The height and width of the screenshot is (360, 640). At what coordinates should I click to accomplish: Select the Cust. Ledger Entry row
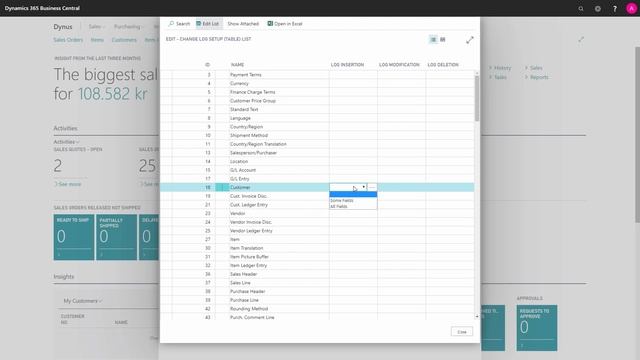click(317, 205)
